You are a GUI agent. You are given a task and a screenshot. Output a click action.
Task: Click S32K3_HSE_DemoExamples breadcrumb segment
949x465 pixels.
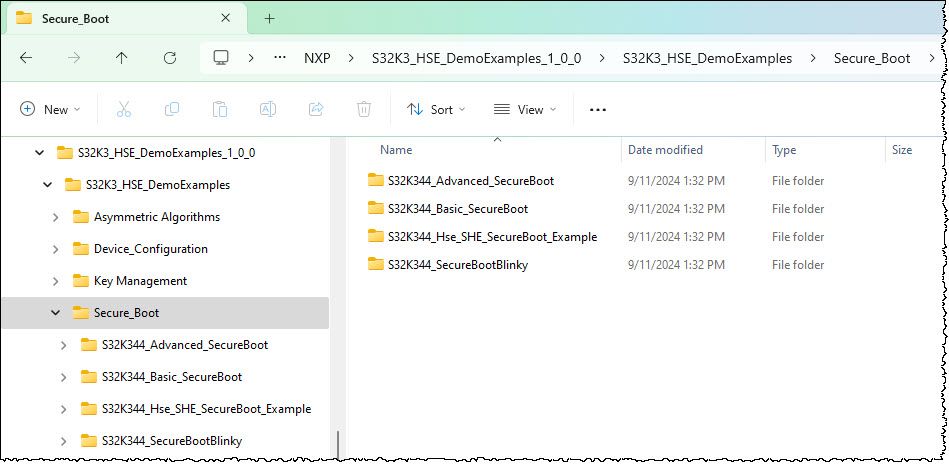[x=708, y=58]
